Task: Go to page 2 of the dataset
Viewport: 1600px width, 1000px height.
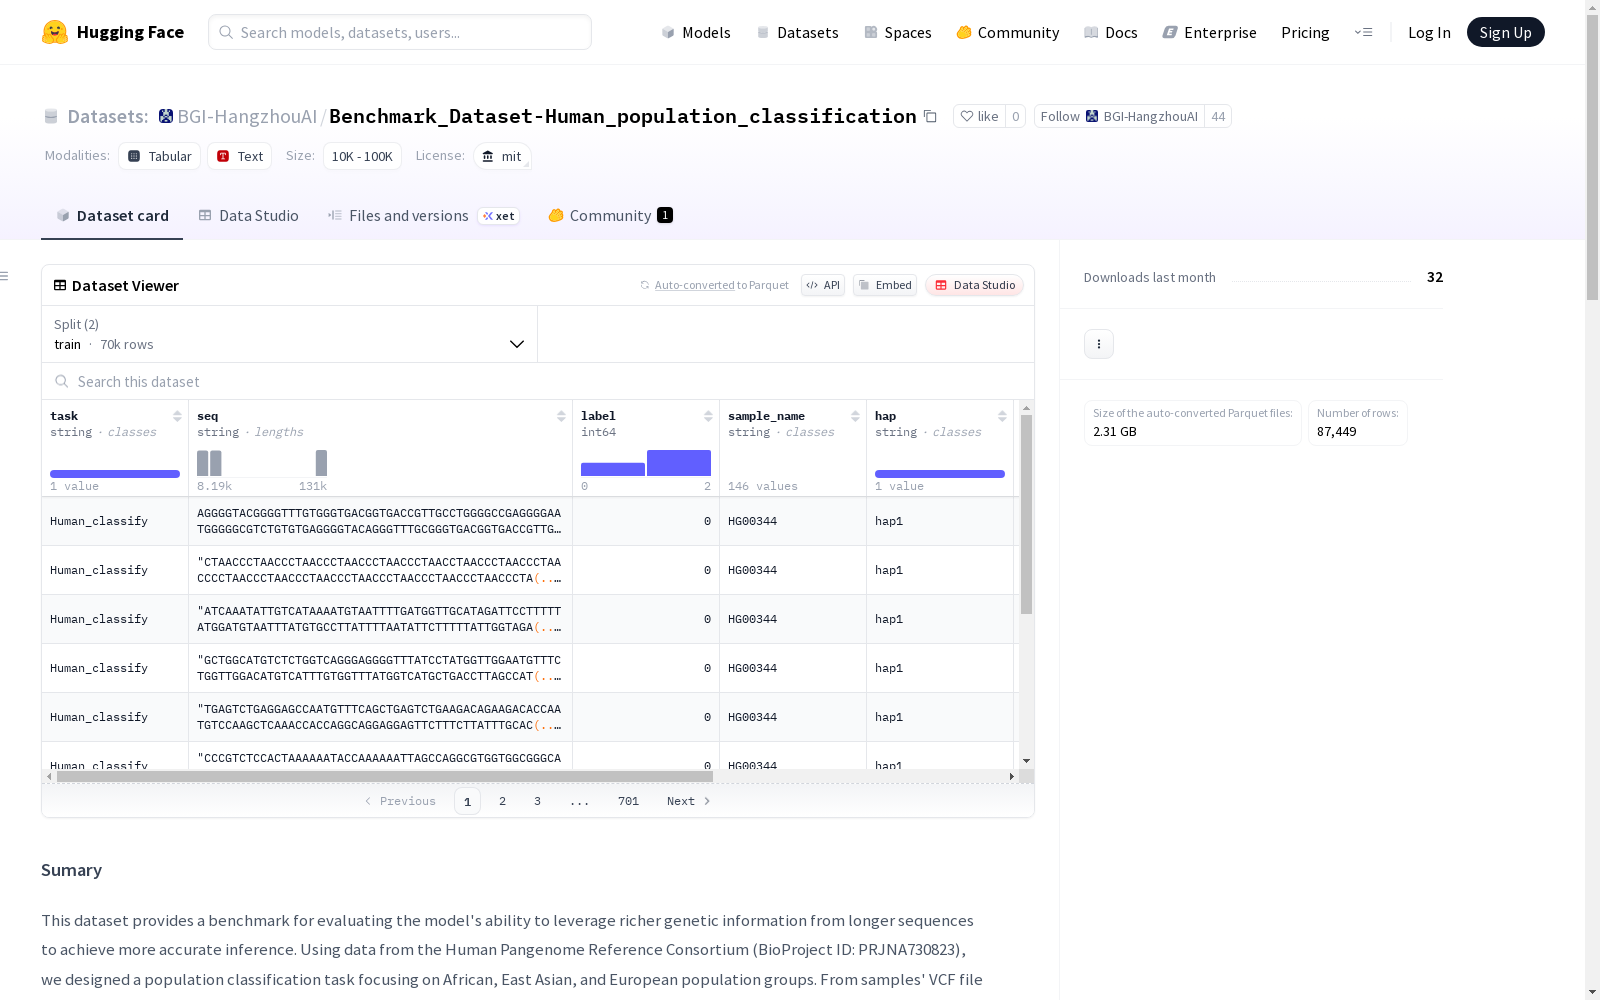Action: 502,801
